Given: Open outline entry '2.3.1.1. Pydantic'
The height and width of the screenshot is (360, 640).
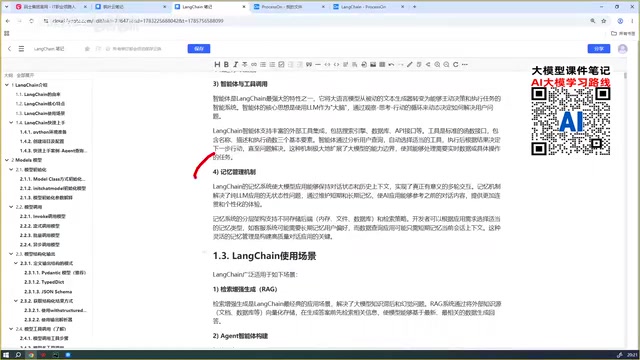Looking at the screenshot, I should (55, 273).
